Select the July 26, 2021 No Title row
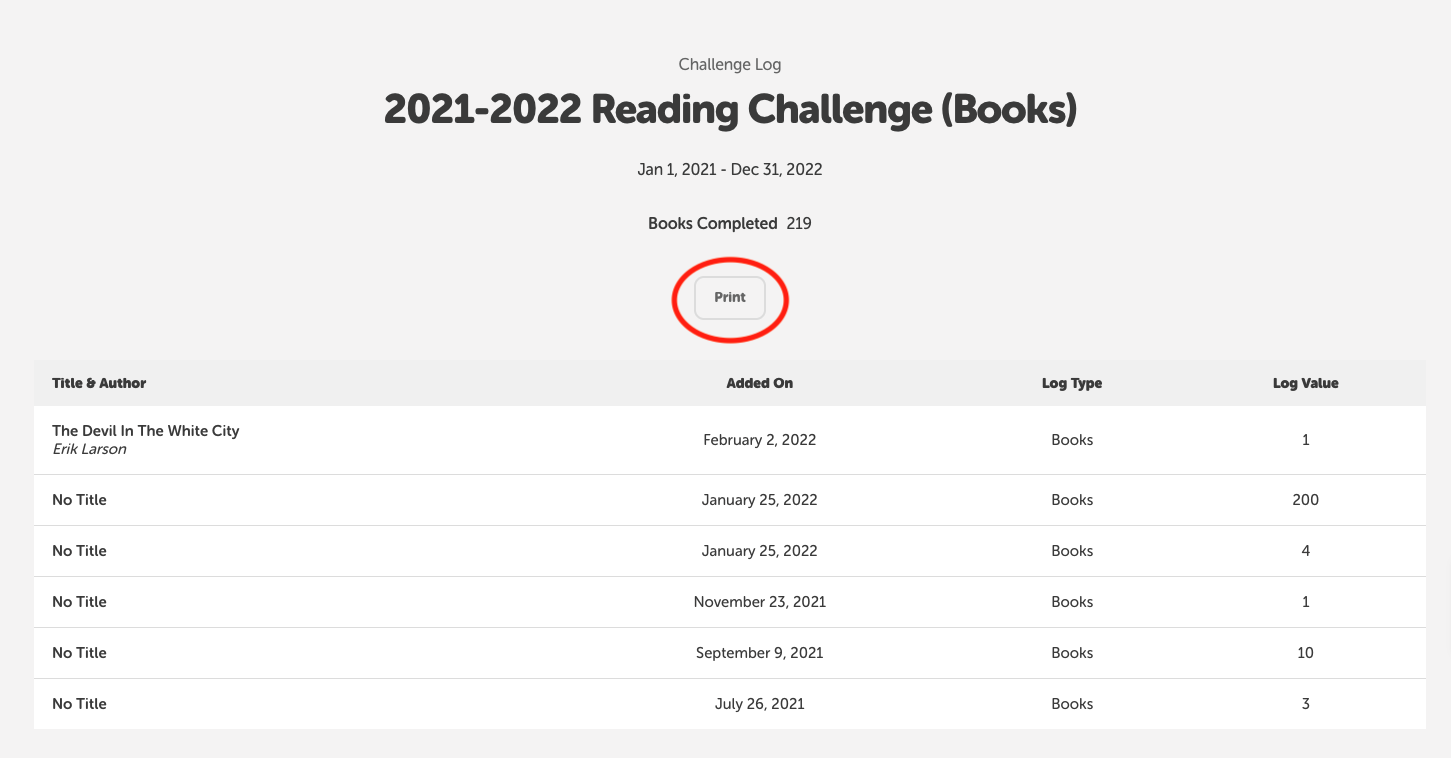1451x758 pixels. 79,703
